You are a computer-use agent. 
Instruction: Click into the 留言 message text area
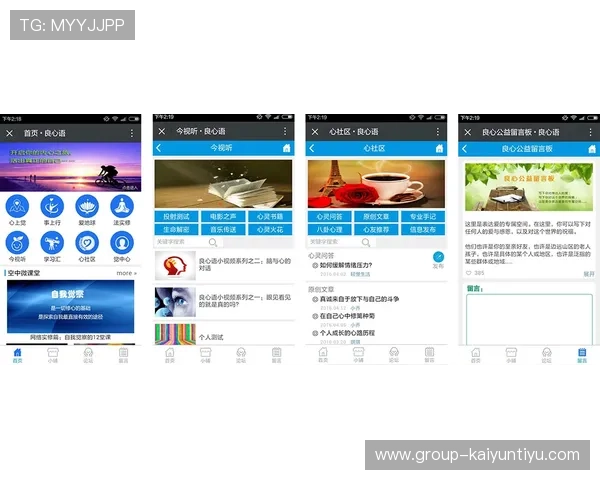pos(529,319)
